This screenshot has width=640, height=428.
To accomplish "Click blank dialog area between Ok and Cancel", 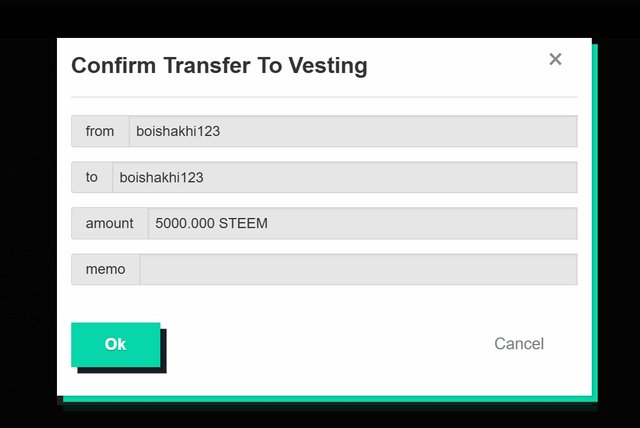I will pos(327,344).
